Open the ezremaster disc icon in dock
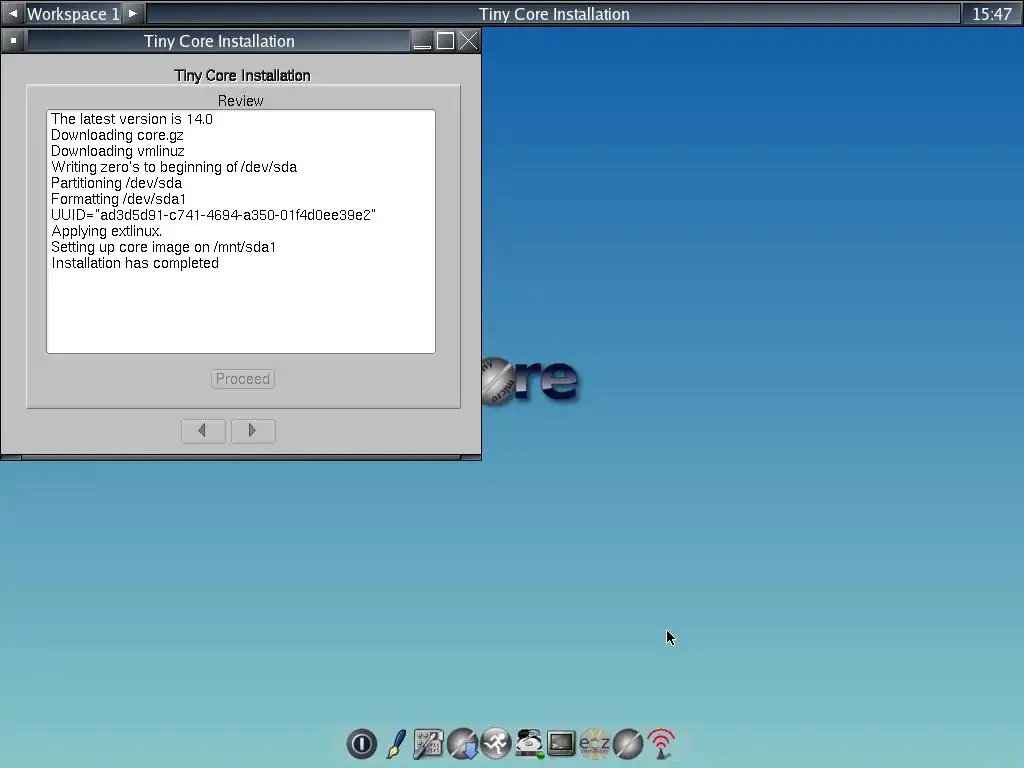Image resolution: width=1024 pixels, height=768 pixels. [x=595, y=744]
